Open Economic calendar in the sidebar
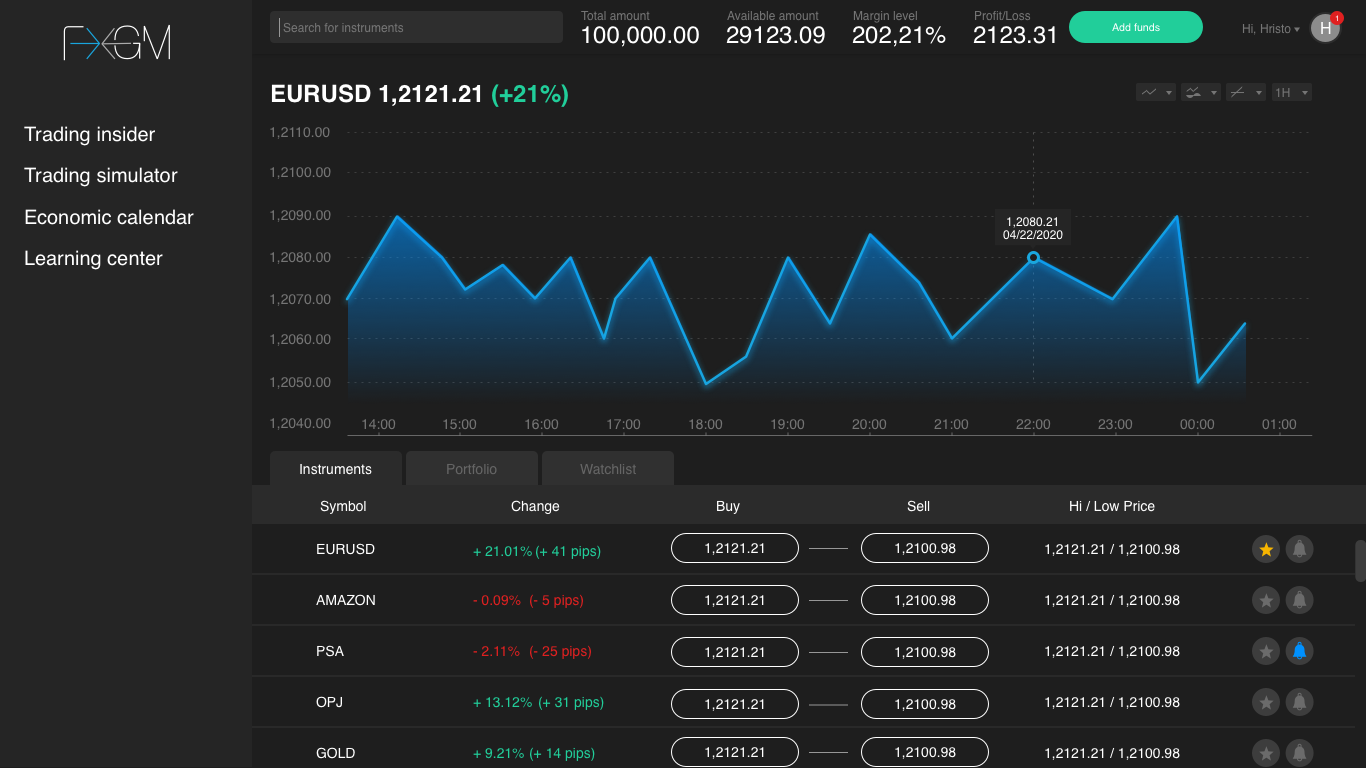The width and height of the screenshot is (1366, 768). click(109, 217)
